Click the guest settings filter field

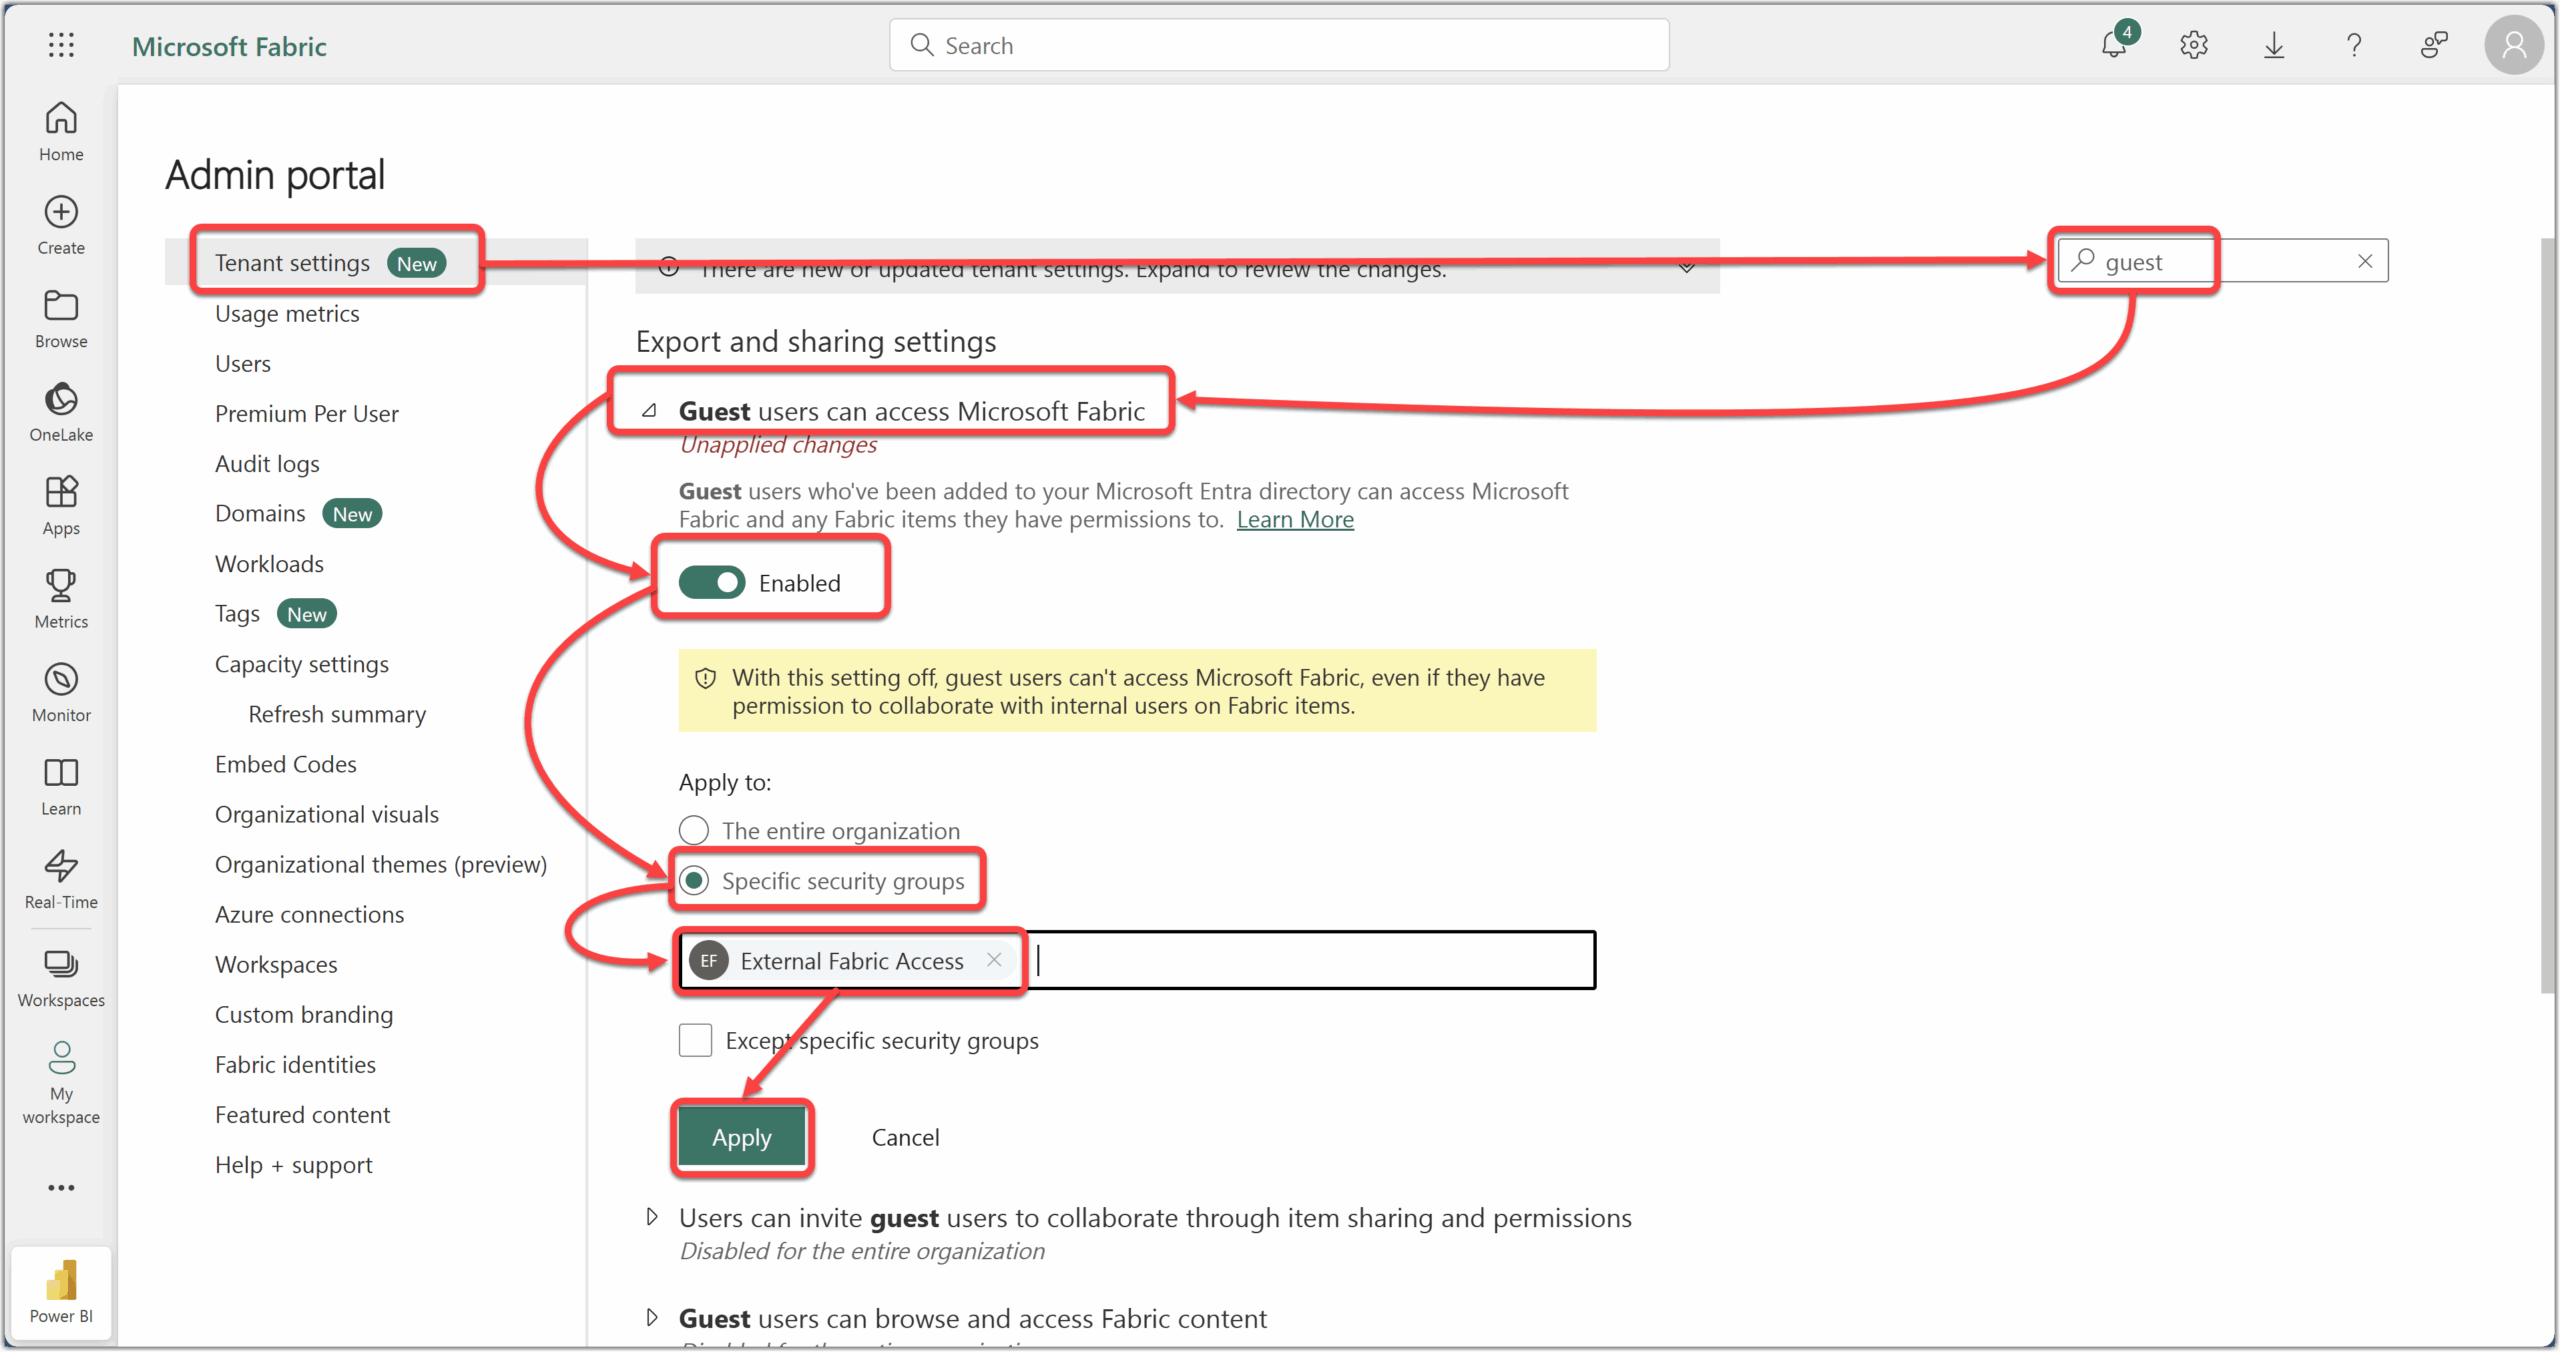click(2222, 261)
